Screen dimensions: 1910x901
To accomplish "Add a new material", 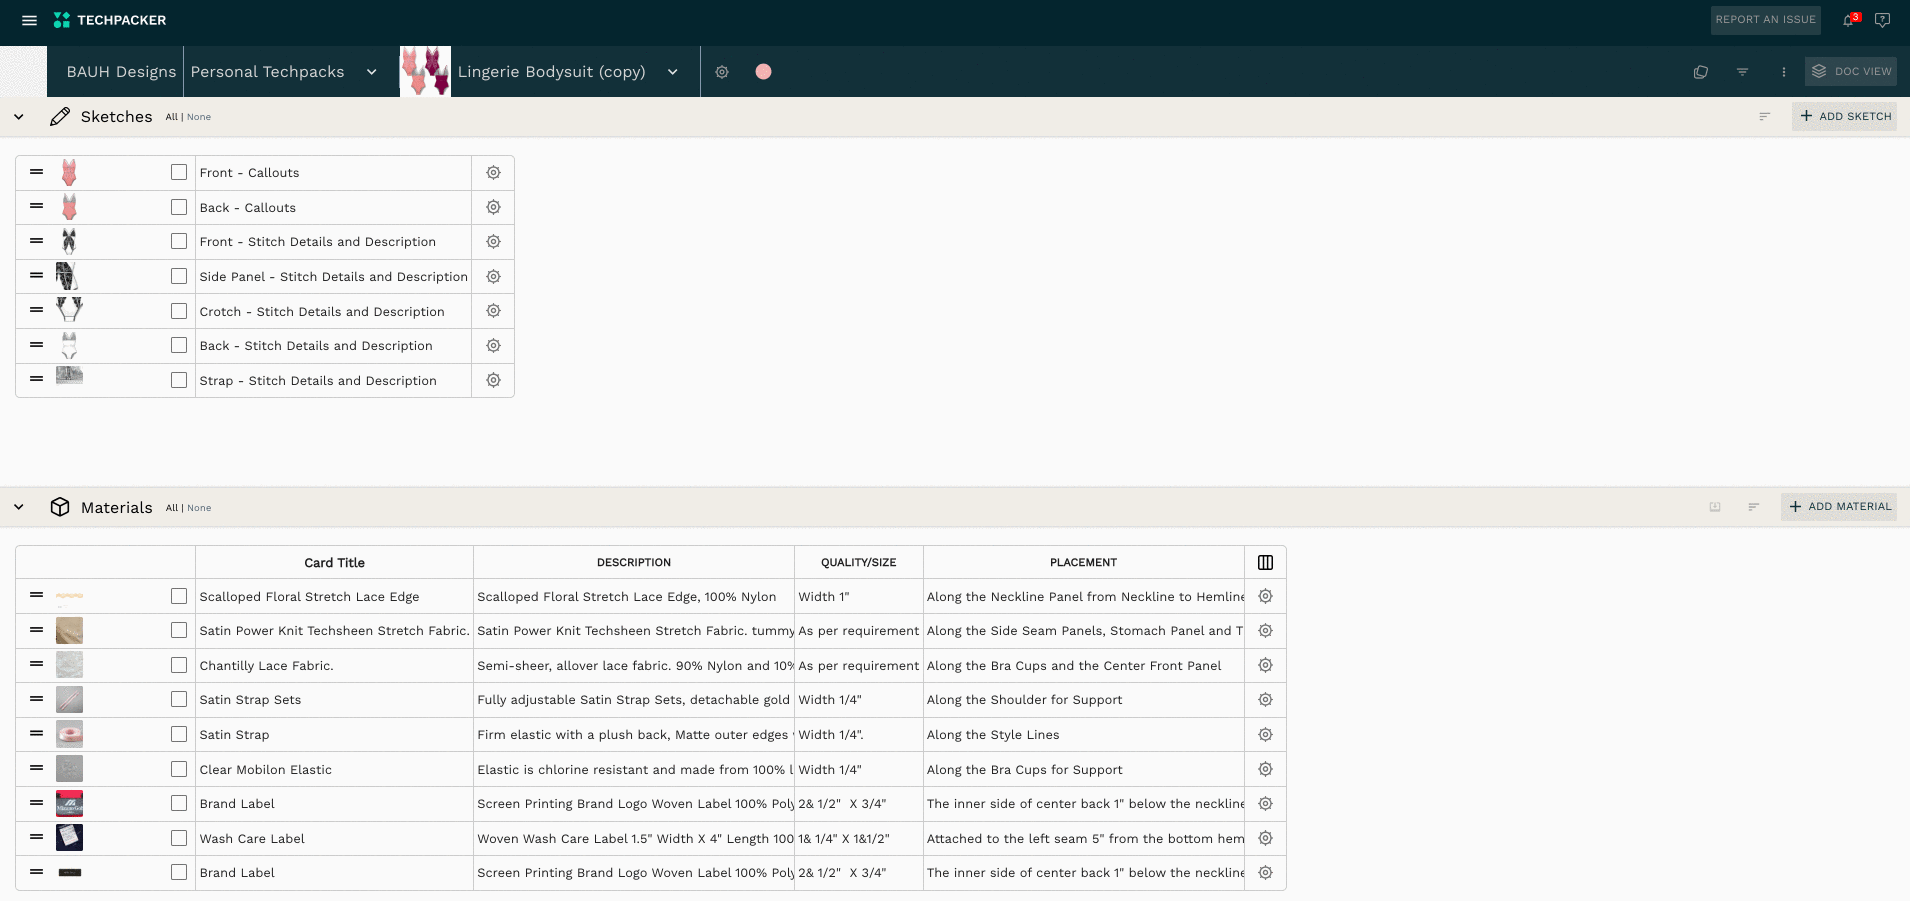I will 1839,507.
